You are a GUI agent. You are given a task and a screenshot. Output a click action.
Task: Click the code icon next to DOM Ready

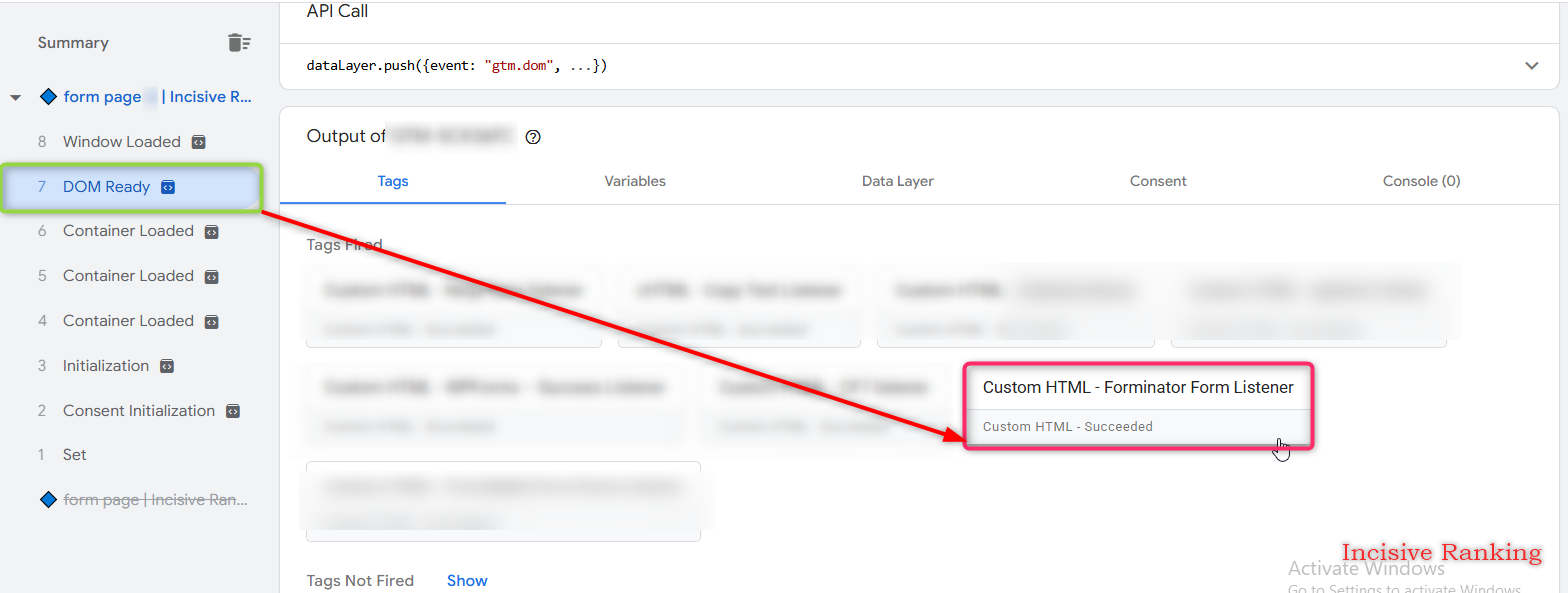[x=168, y=187]
